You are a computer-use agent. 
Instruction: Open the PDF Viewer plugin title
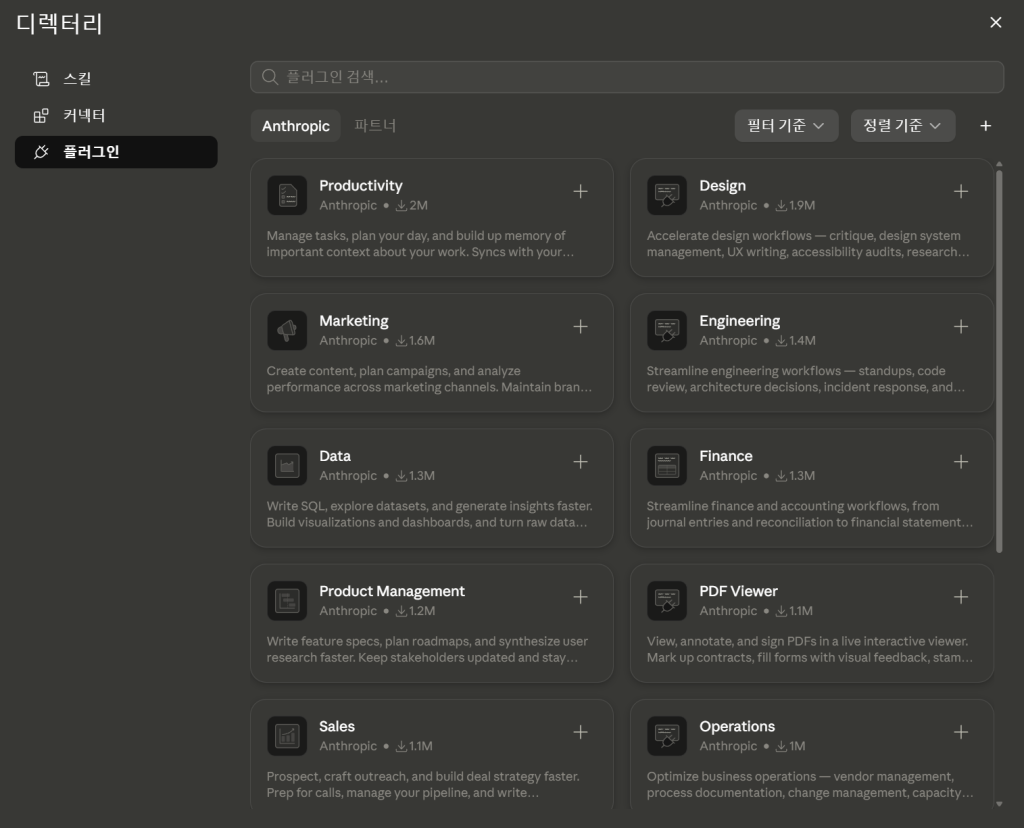point(738,591)
